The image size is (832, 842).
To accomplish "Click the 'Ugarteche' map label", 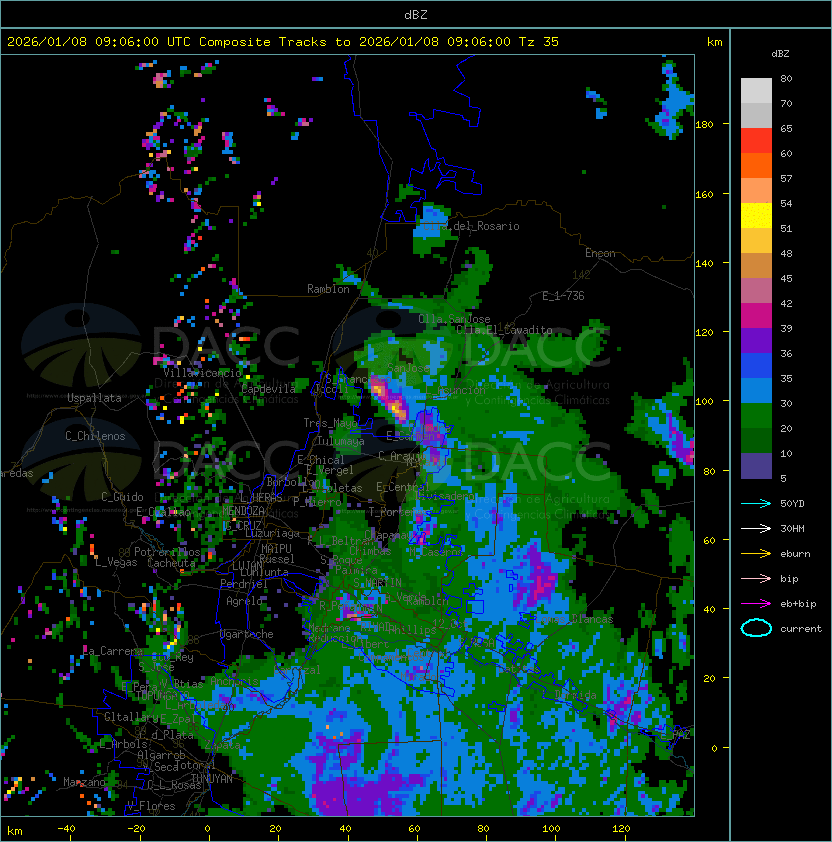I will 247,634.
